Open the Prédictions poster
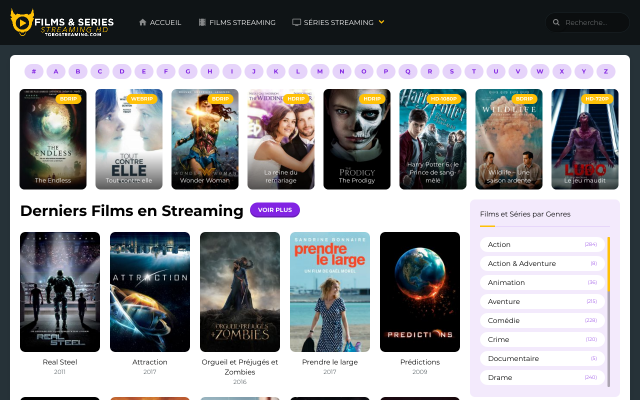The width and height of the screenshot is (640, 400). 420,292
